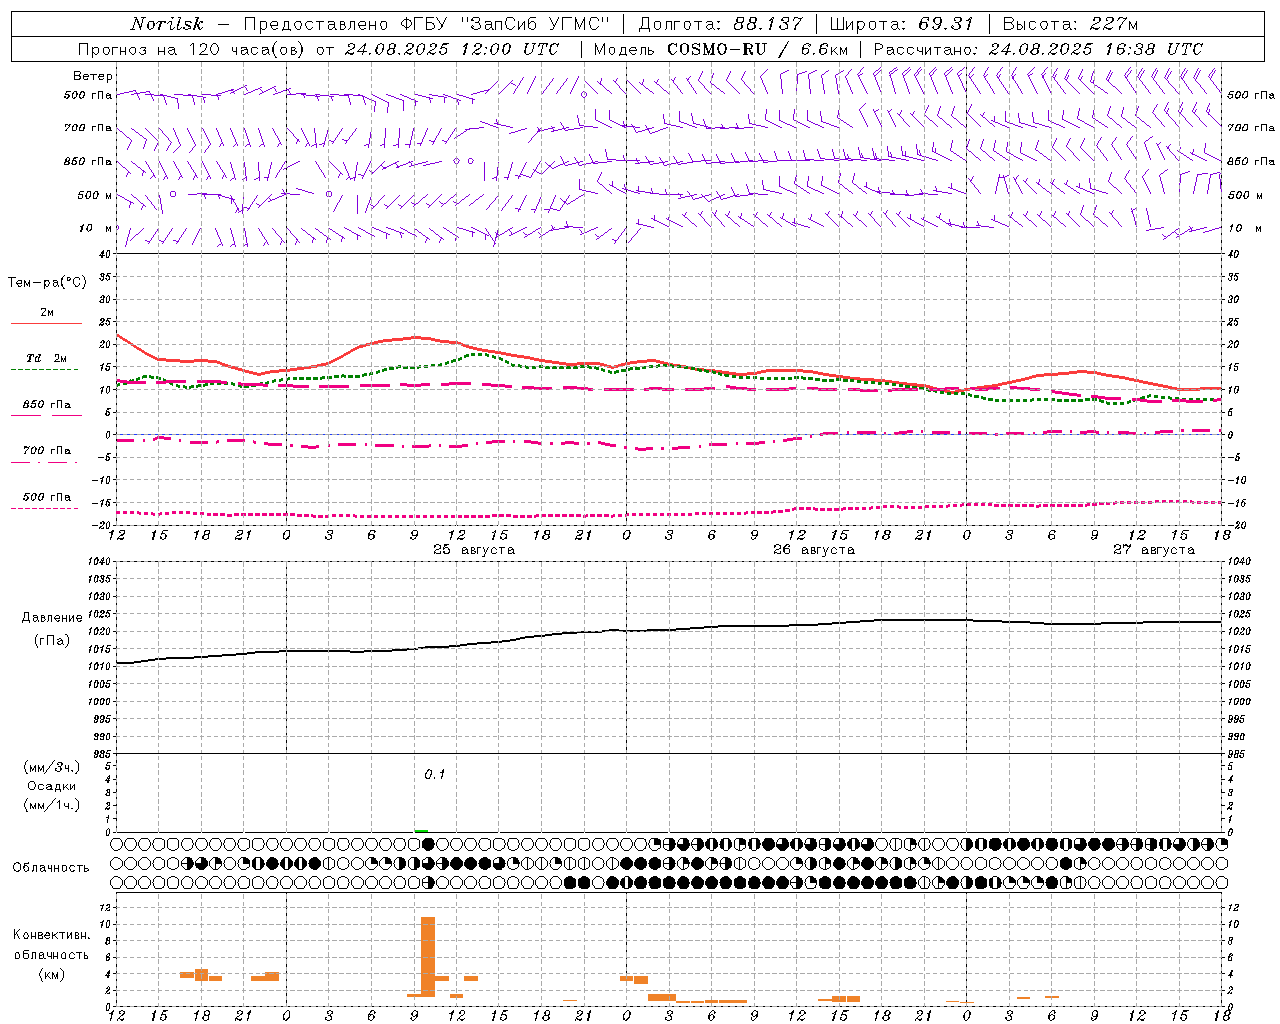Click the "(гПа)" unit under Давление
This screenshot has width=1280, height=1024.
click(x=51, y=641)
